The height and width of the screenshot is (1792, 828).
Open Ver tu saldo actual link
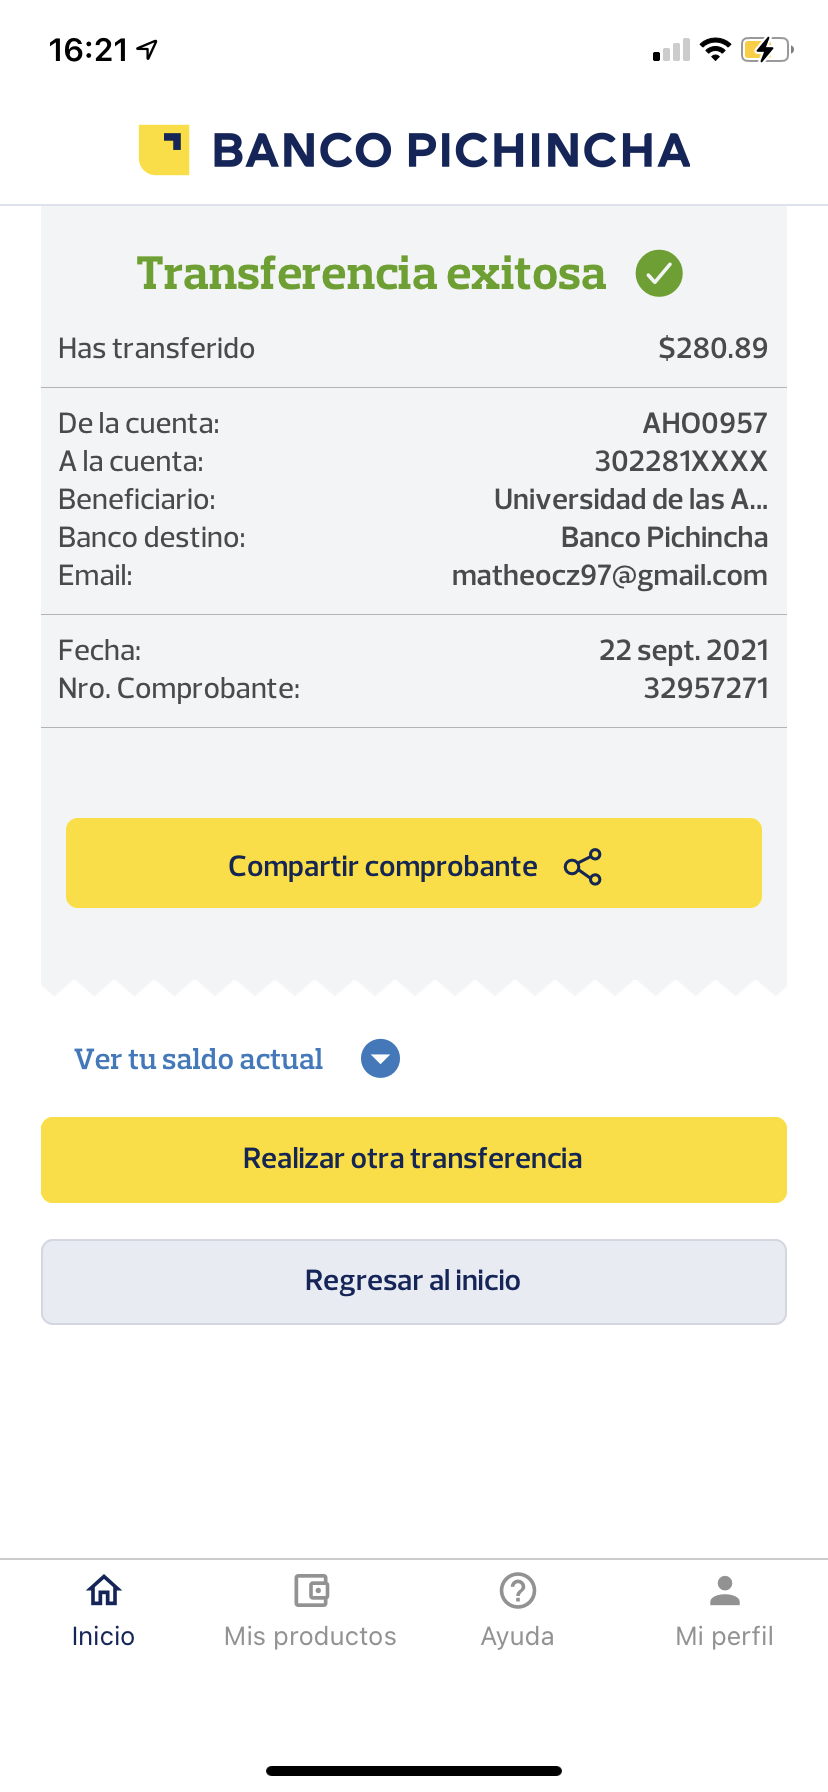pos(199,1059)
